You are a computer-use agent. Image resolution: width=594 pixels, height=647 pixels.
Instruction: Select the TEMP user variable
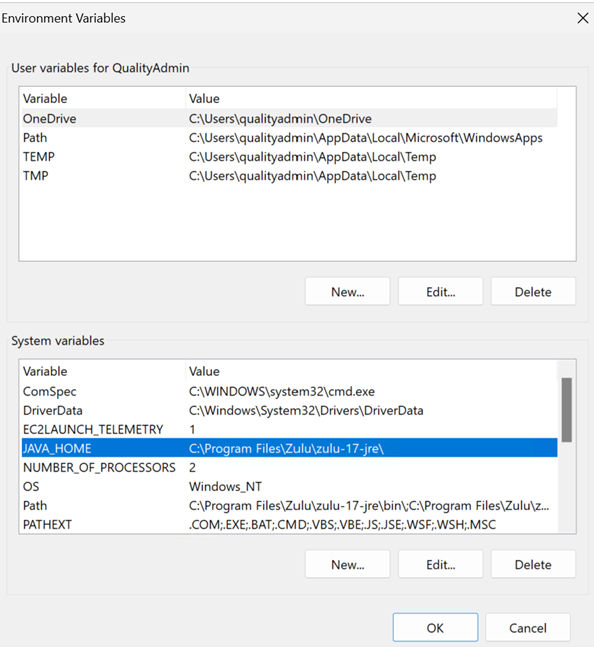(x=289, y=156)
